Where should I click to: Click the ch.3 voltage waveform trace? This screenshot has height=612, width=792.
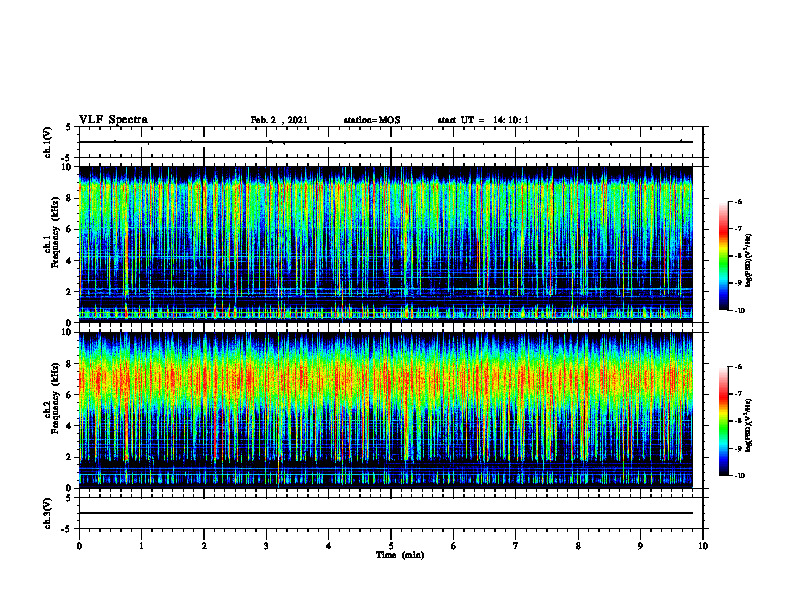click(386, 513)
